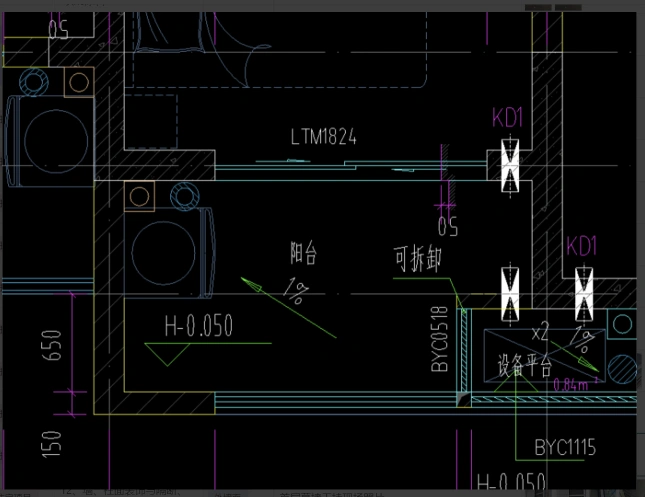645x497 pixels.
Task: Click the upper magenta KD1 label
Action: point(508,118)
